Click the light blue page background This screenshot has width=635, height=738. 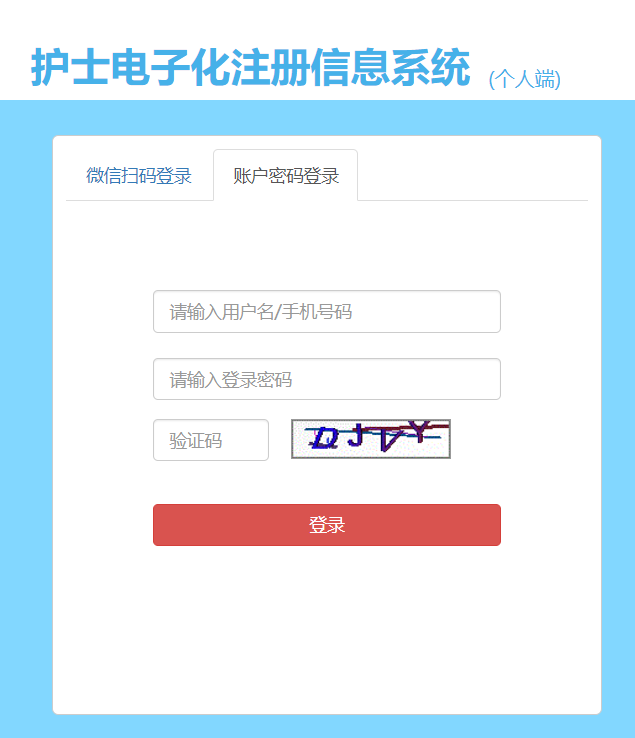(26, 424)
